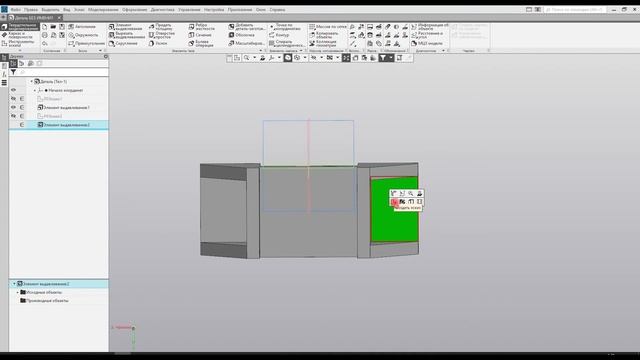
Task: Click the Масштабирование tool
Action: [x=247, y=43]
